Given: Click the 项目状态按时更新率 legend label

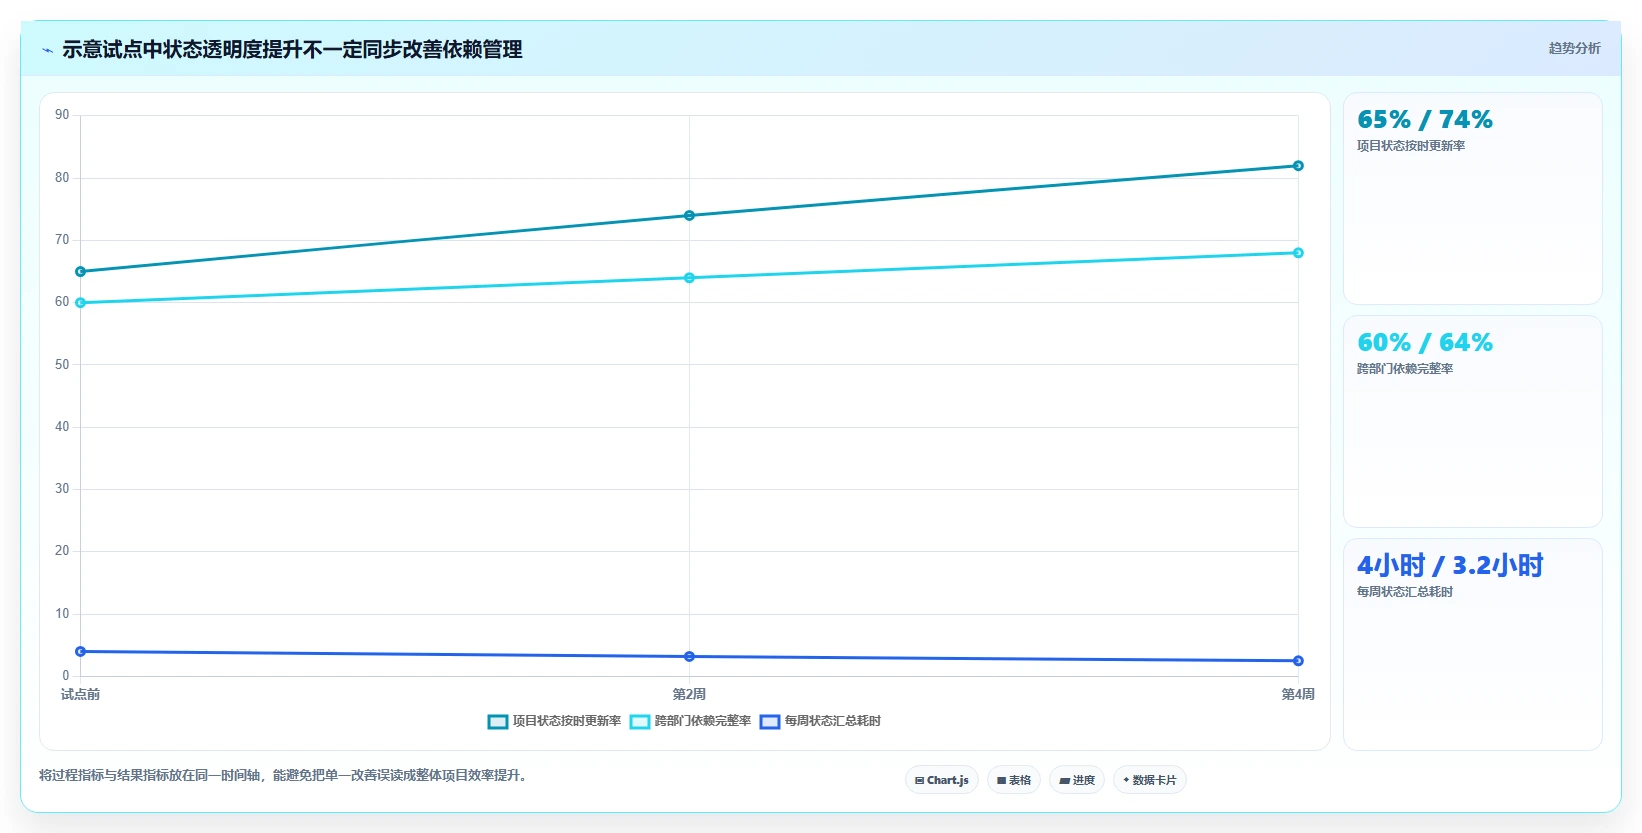Looking at the screenshot, I should tap(567, 721).
